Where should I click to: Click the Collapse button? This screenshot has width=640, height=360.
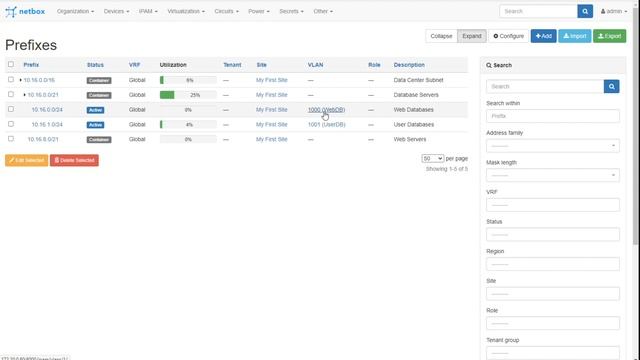pyautogui.click(x=441, y=36)
